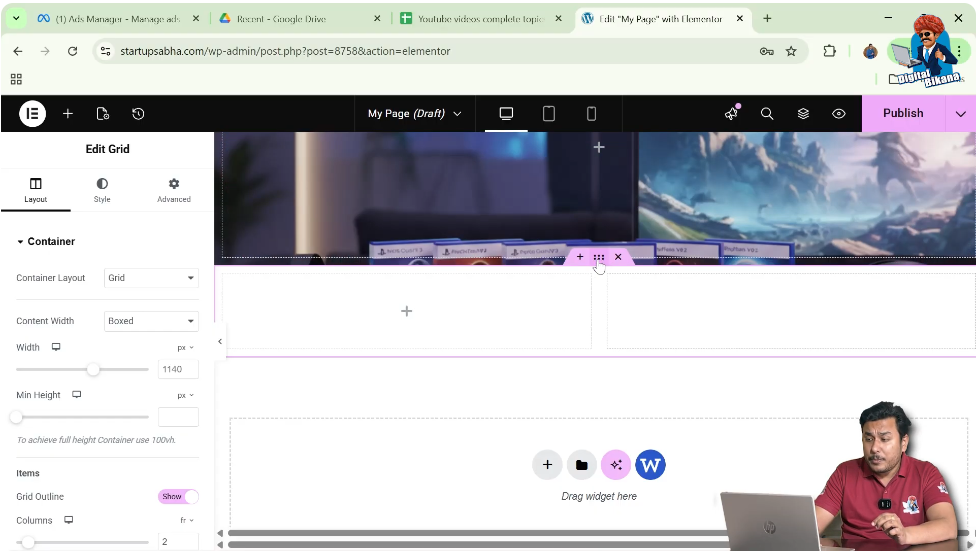Click the Min Height responsive device icon
The height and width of the screenshot is (553, 980).
[x=77, y=395]
